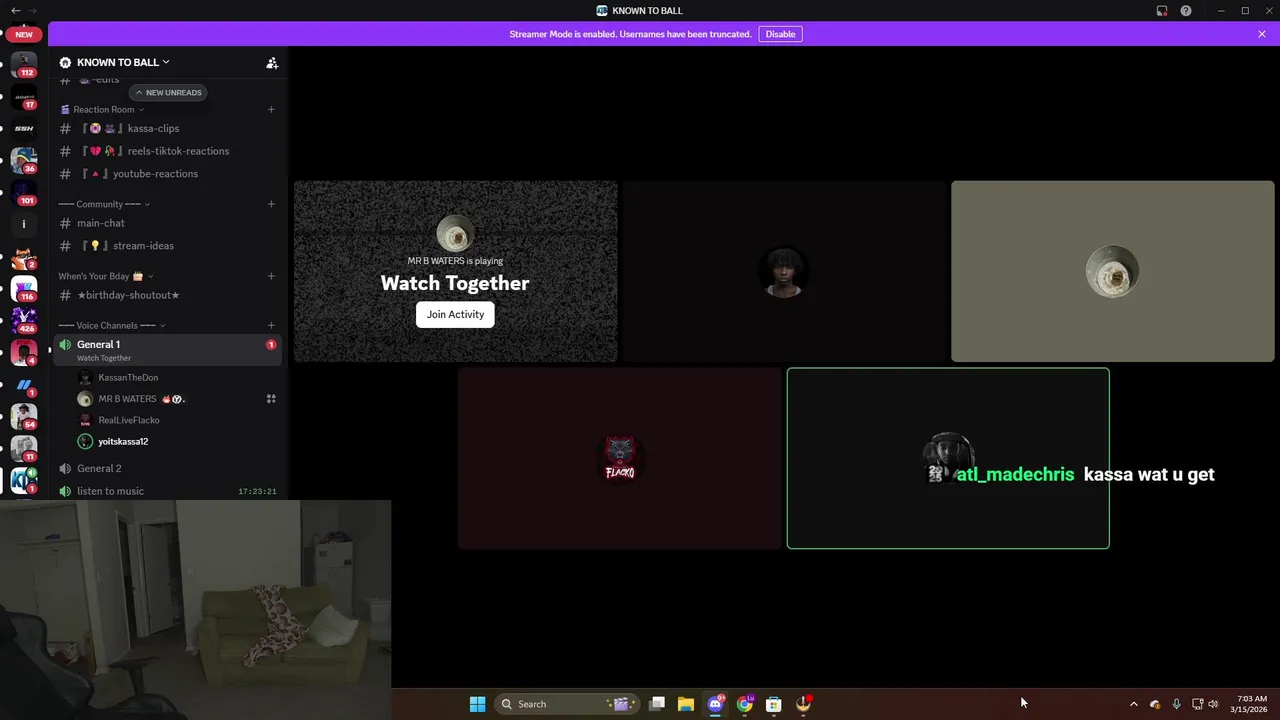Dismiss the Streamer Mode banner
The height and width of the screenshot is (720, 1280).
[1262, 34]
